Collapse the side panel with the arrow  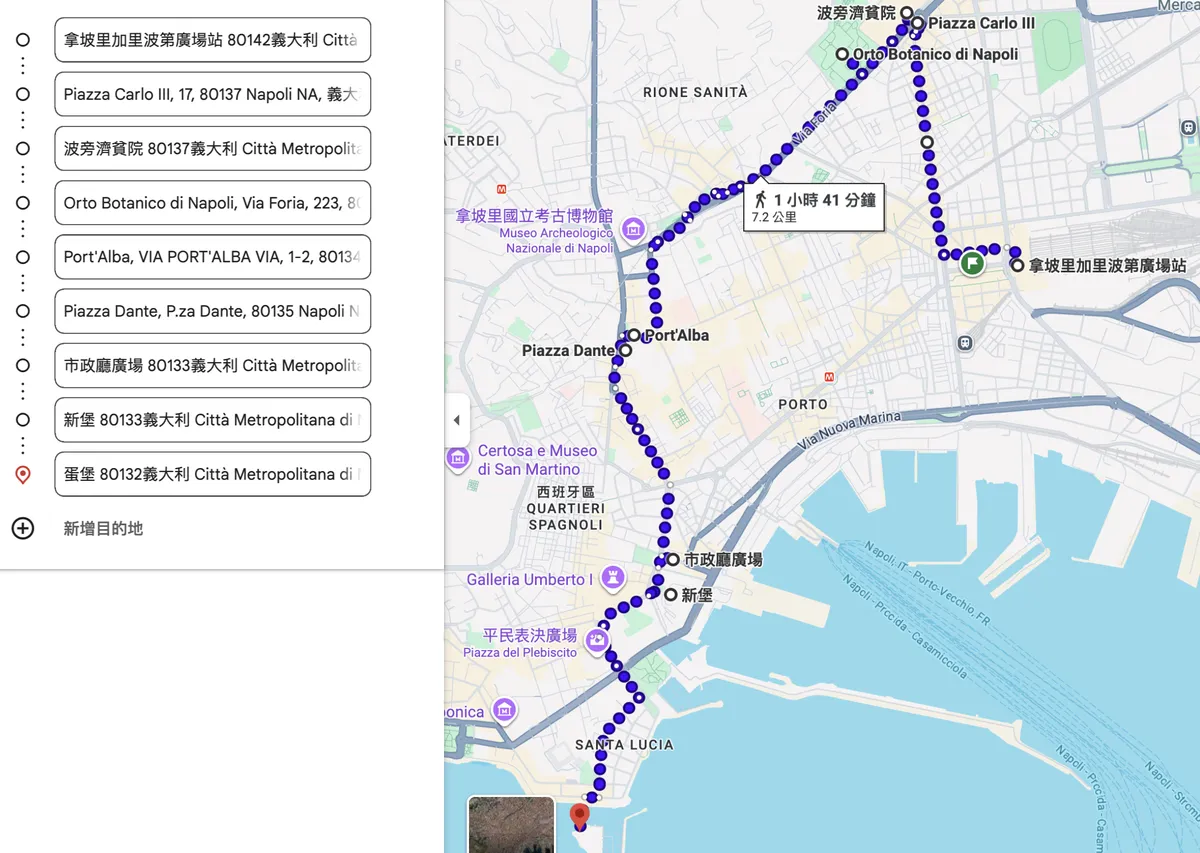pyautogui.click(x=457, y=420)
